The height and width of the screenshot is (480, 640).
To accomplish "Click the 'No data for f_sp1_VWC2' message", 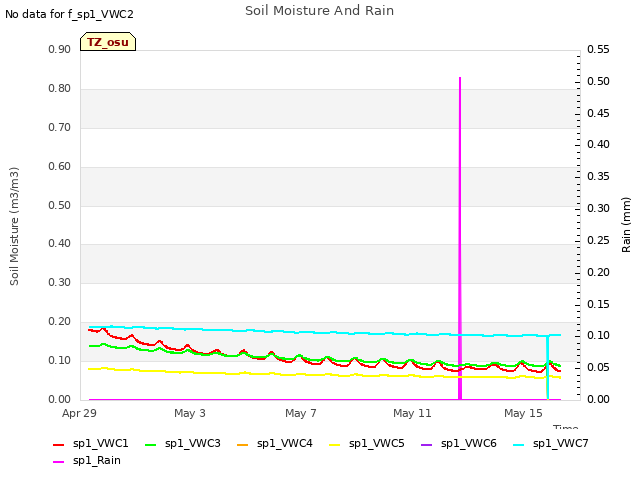I will point(69,15).
